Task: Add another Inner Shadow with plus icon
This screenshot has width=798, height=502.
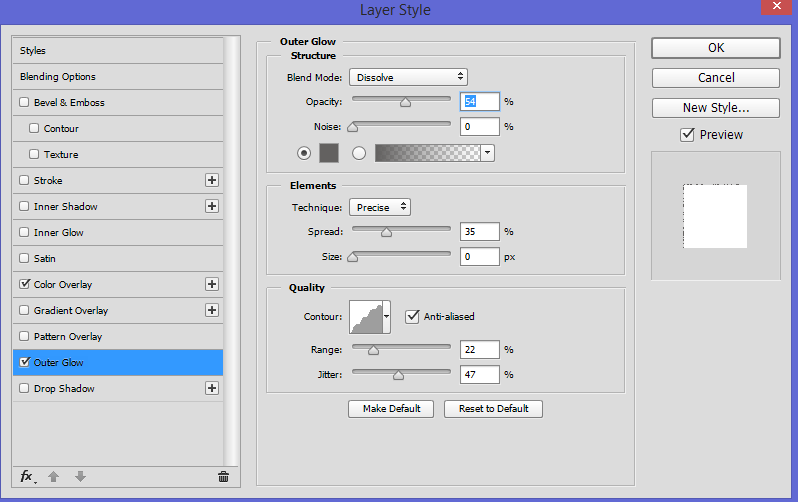Action: click(211, 206)
